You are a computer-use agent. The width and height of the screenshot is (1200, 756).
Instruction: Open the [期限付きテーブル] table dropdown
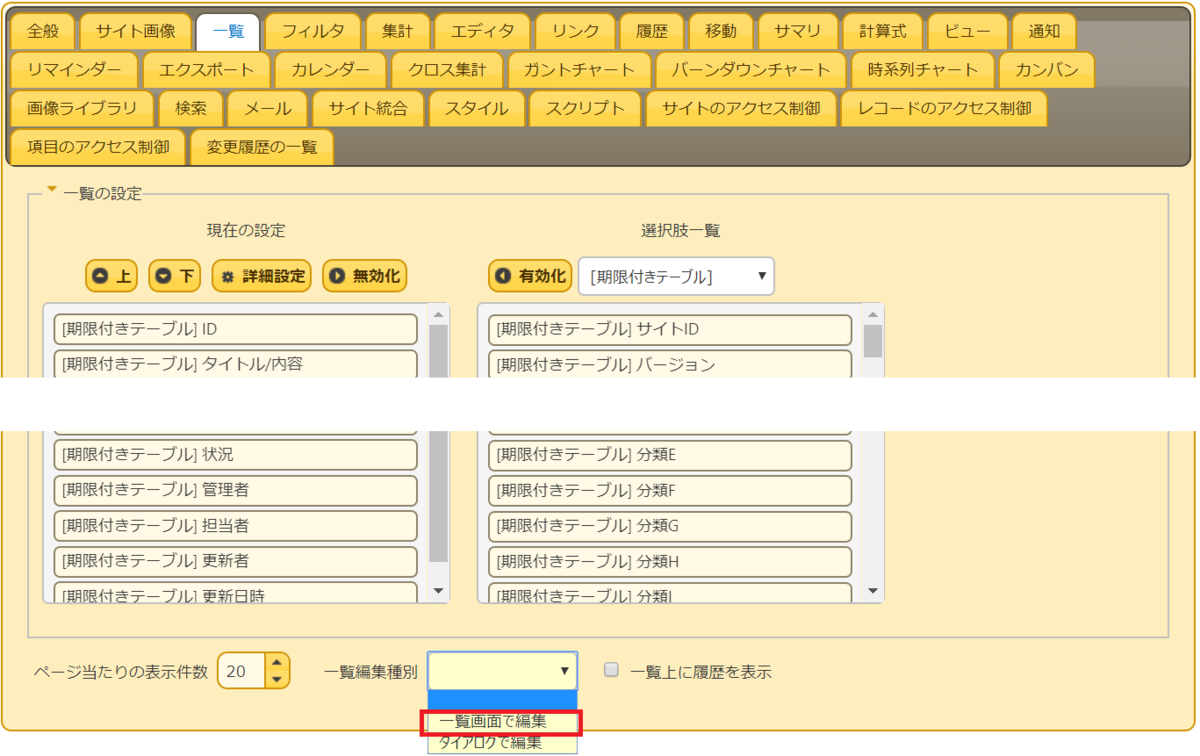pos(676,276)
